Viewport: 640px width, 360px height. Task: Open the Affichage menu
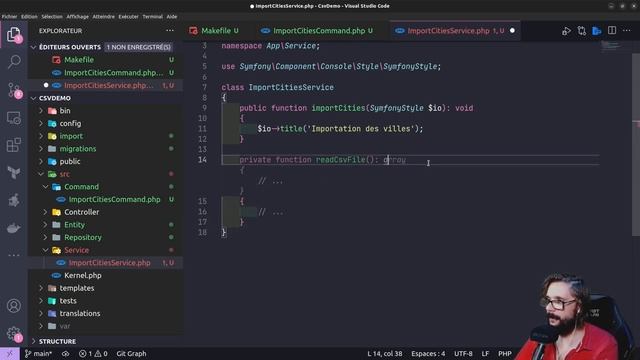click(x=78, y=17)
